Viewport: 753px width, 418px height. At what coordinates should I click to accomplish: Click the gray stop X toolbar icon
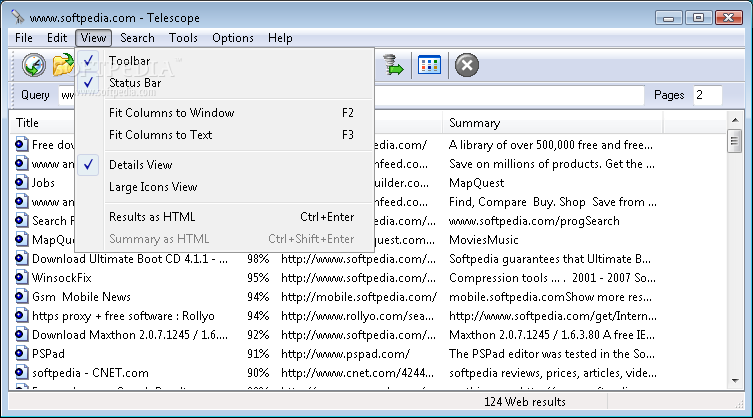click(467, 65)
